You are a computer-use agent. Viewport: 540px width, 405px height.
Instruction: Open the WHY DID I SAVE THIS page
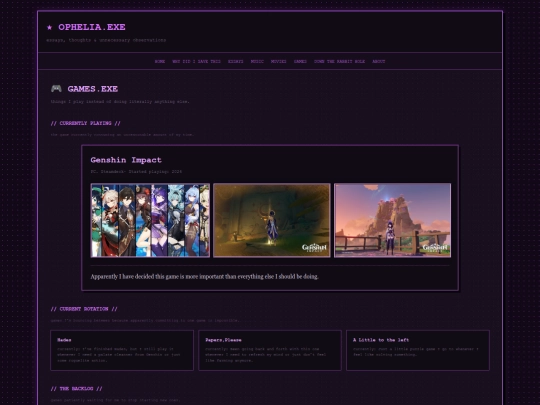[x=196, y=61]
